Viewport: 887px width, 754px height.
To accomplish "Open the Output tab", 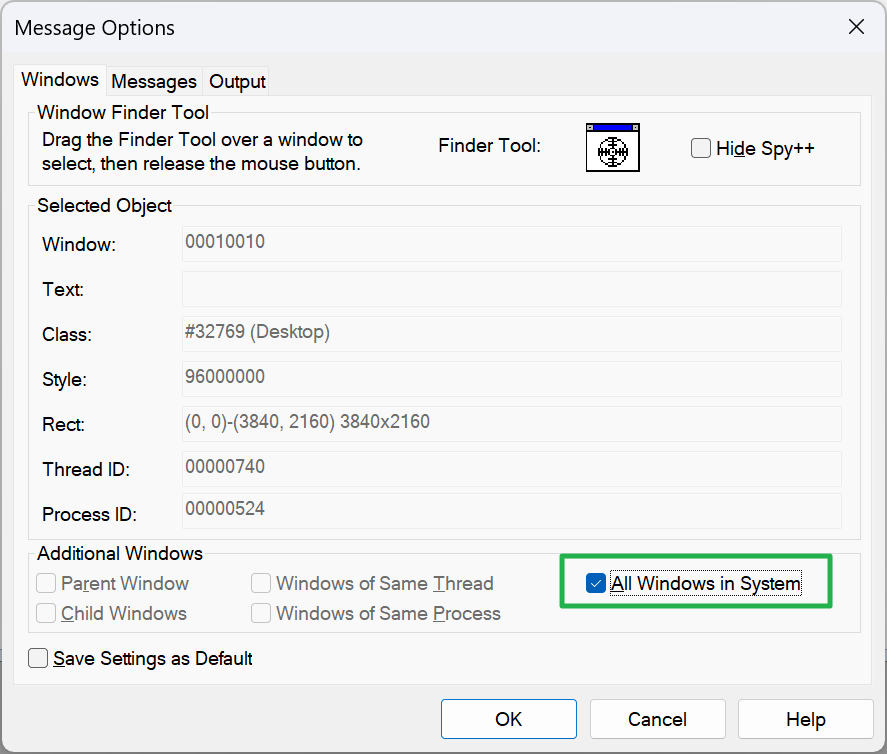I will pyautogui.click(x=236, y=81).
